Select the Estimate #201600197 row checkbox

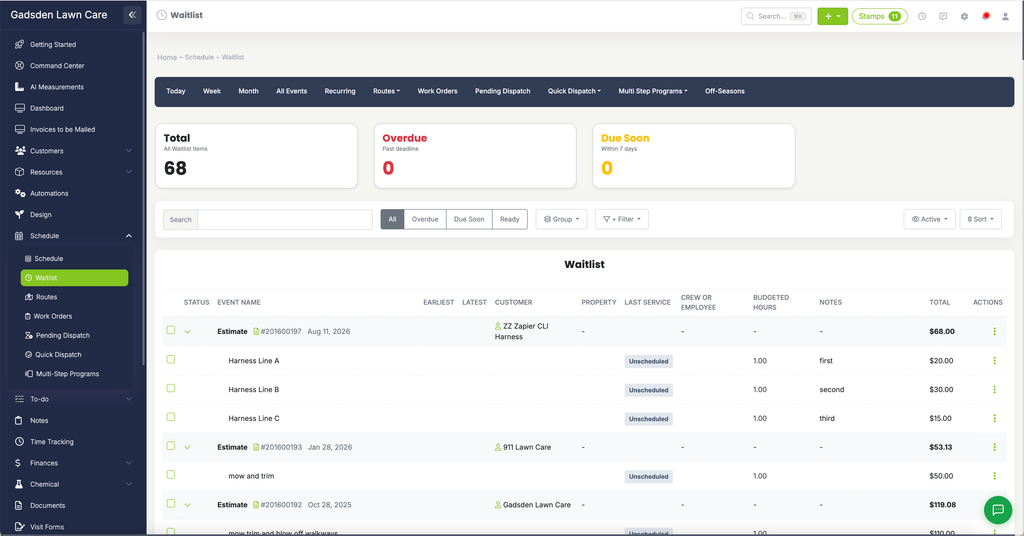[171, 330]
